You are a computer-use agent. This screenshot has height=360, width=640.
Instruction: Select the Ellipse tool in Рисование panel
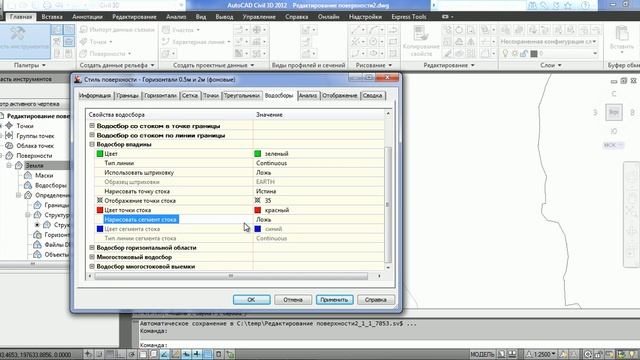point(373,53)
